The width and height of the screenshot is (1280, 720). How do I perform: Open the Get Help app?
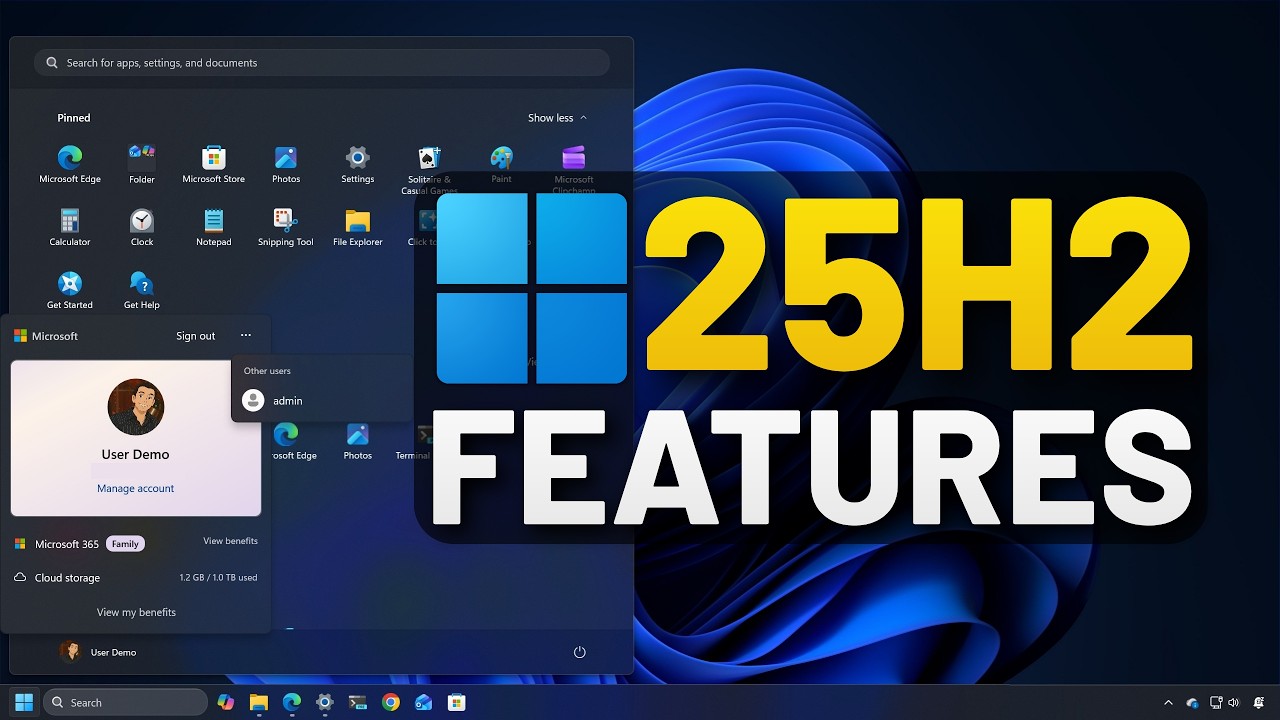click(142, 291)
